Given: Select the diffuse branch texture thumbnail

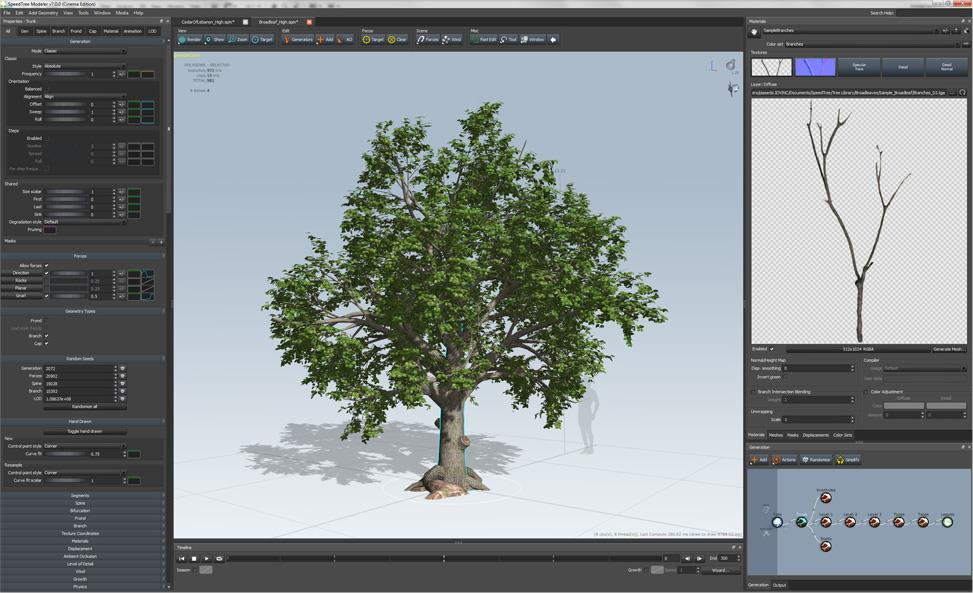Looking at the screenshot, I should click(771, 67).
